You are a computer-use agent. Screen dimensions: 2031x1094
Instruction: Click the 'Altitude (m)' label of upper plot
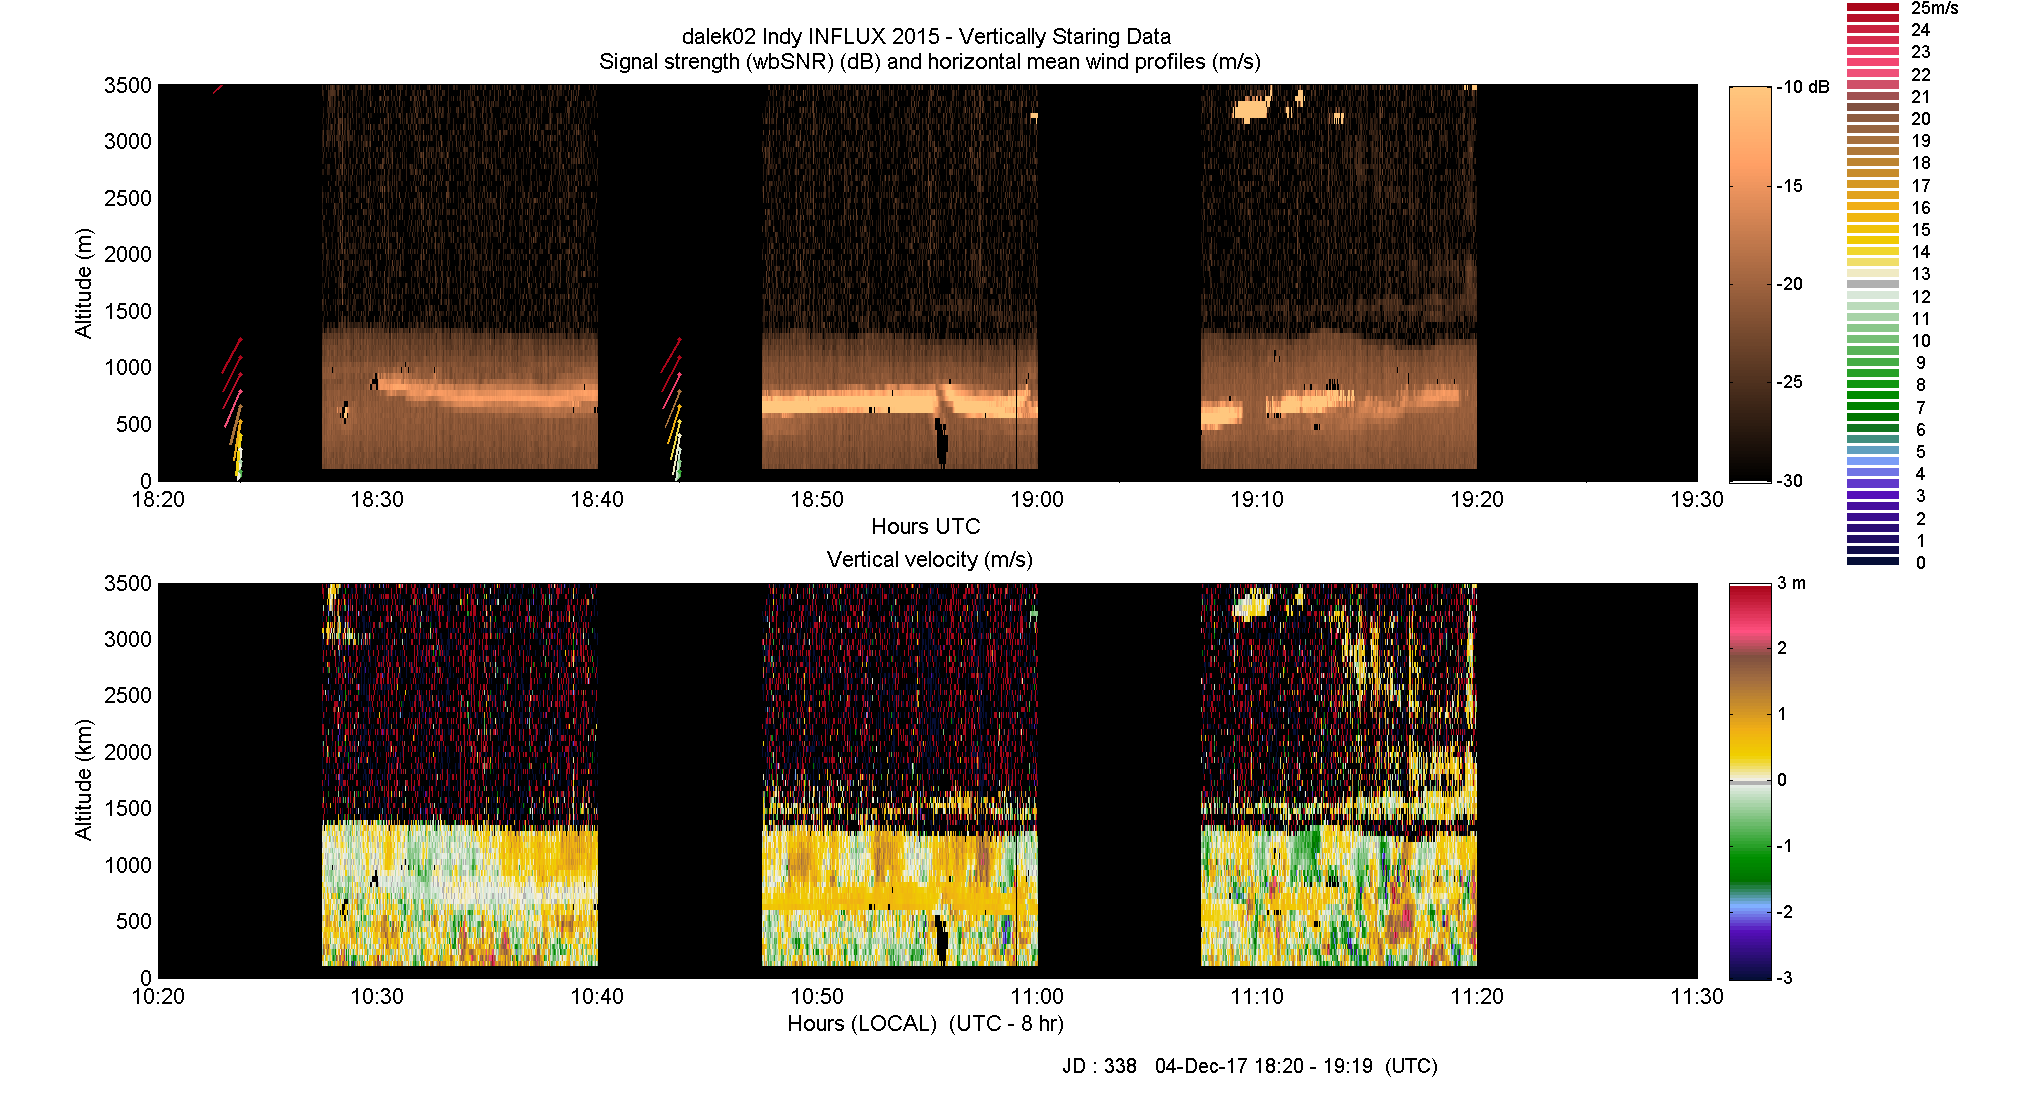[83, 283]
